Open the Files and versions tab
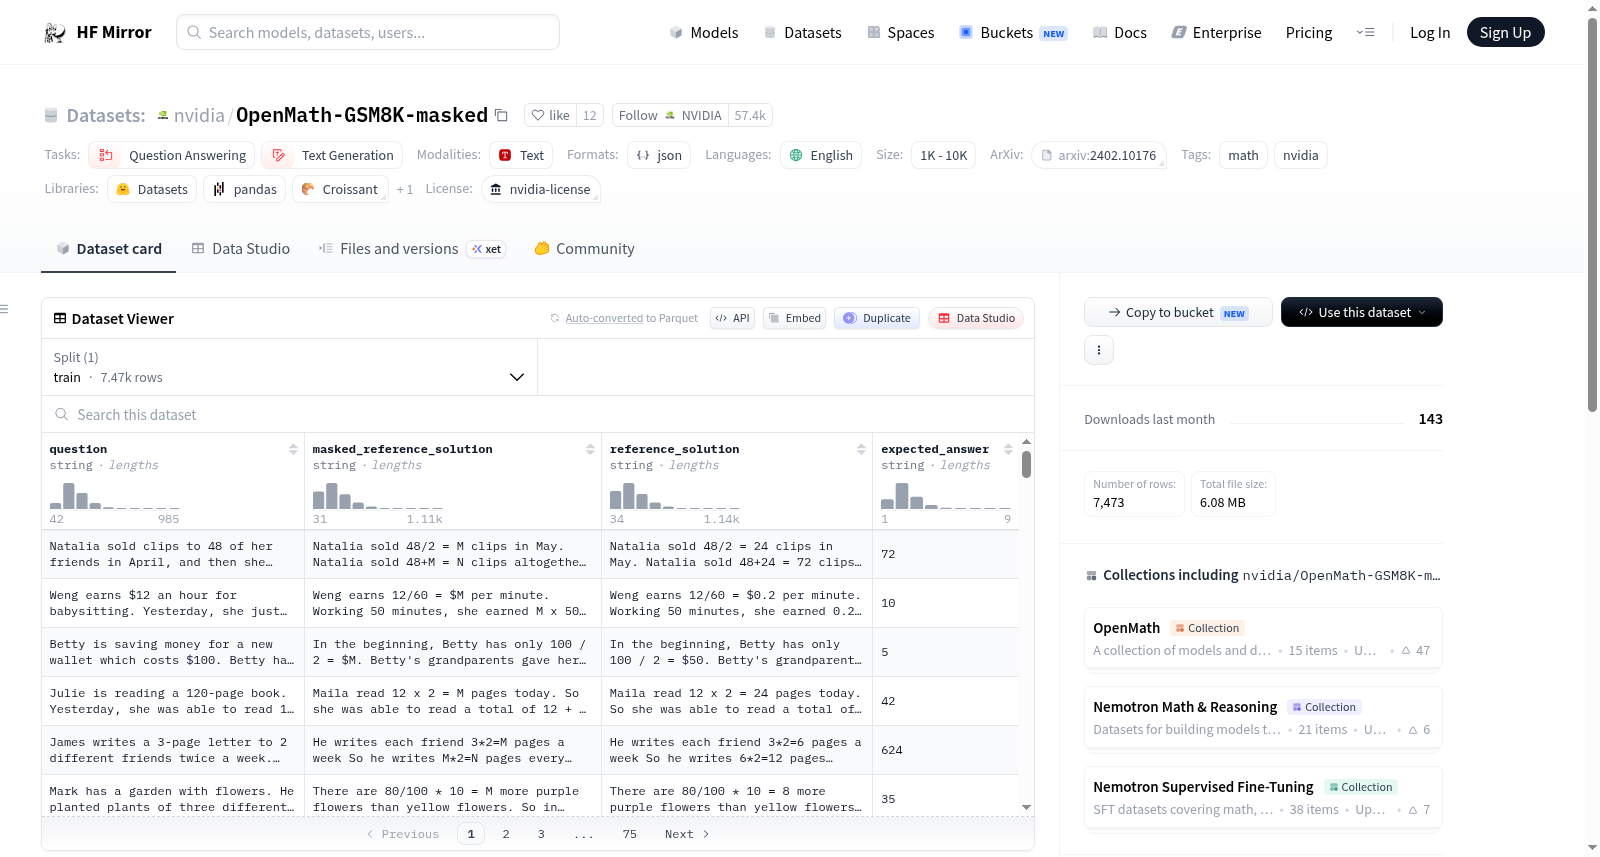This screenshot has width=1600, height=857. pyautogui.click(x=412, y=249)
